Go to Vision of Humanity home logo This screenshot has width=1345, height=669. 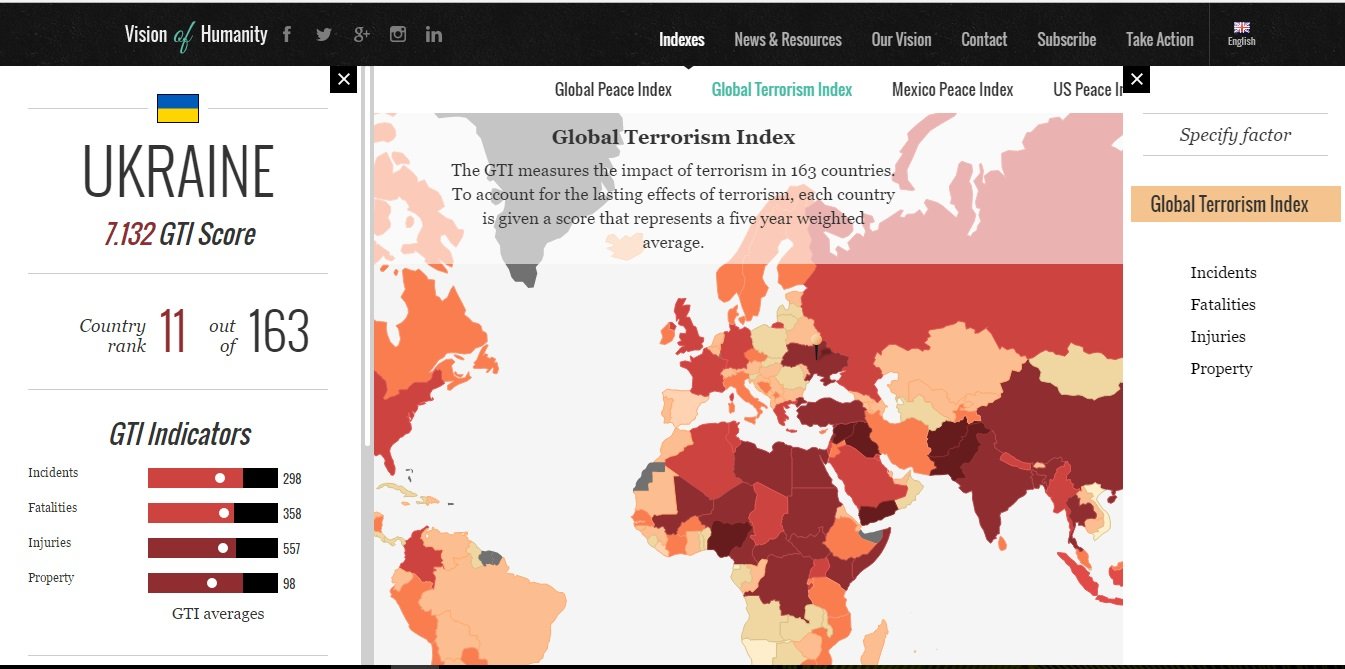click(196, 35)
